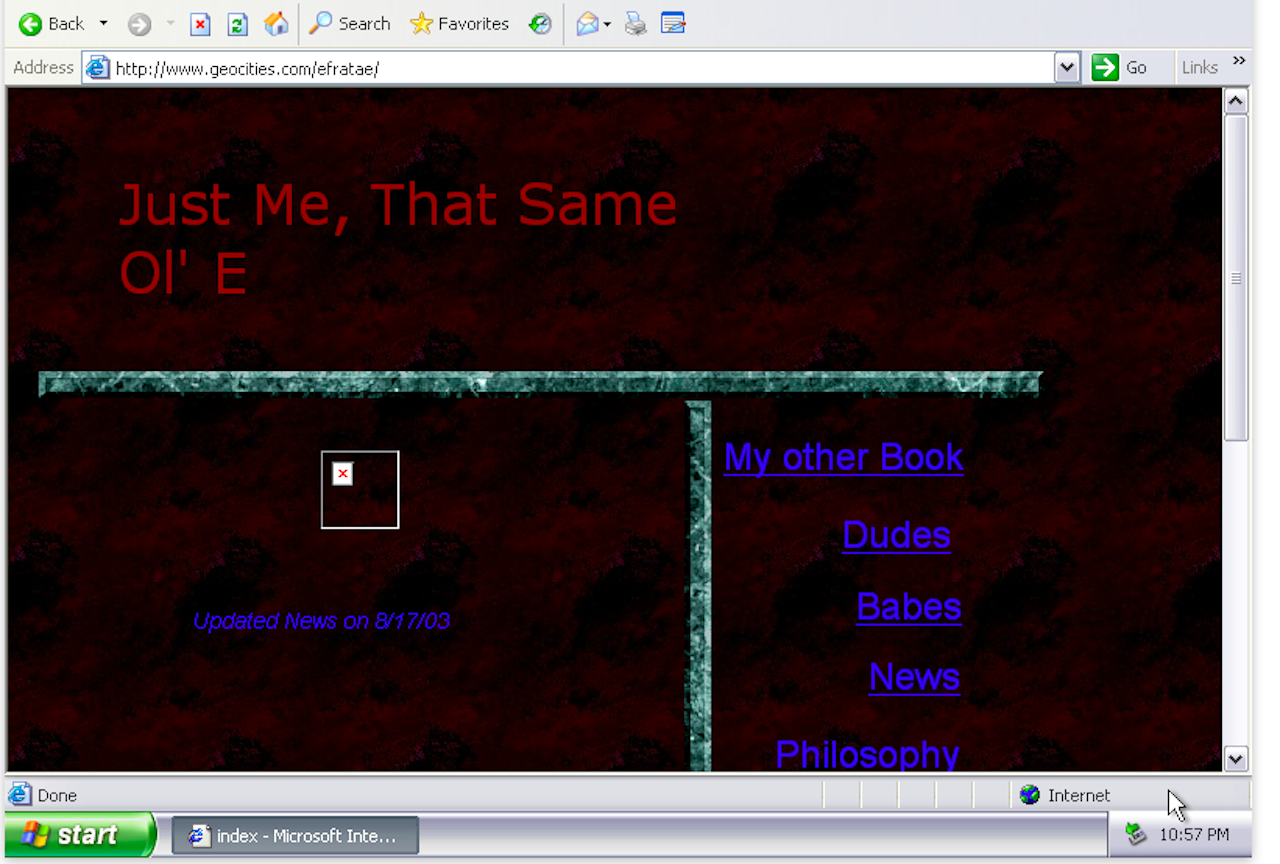Expand the Links toolbar chevron
This screenshot has height=864, width=1280.
1239,62
